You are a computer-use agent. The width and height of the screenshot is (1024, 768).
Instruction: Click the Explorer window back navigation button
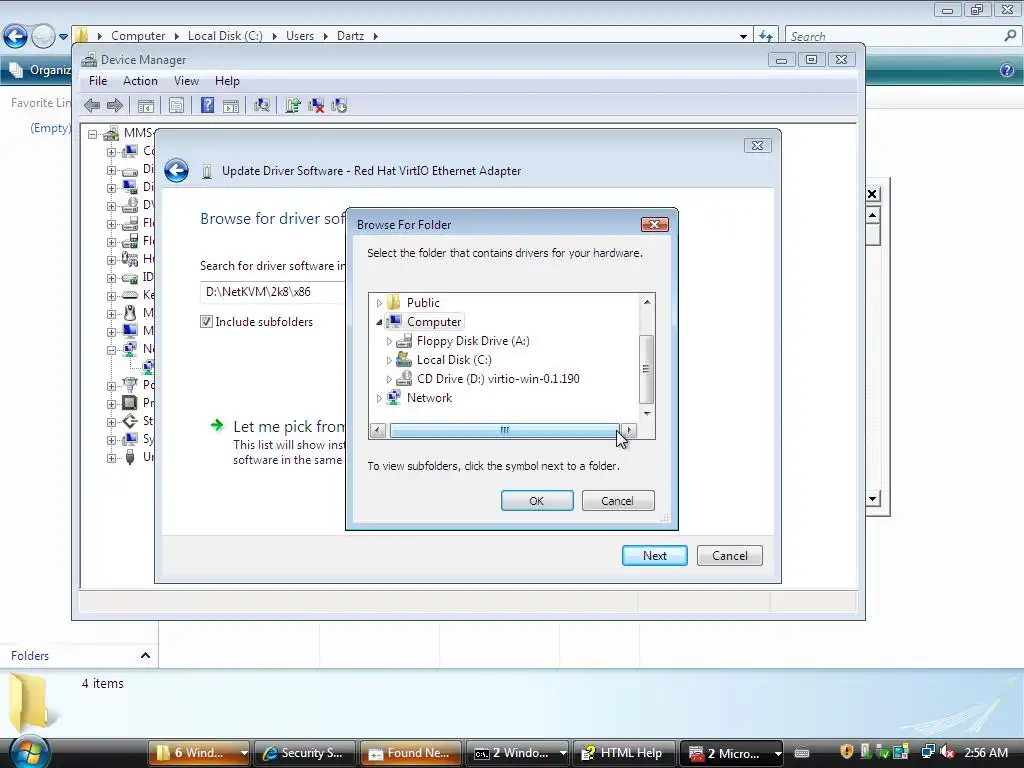point(15,36)
